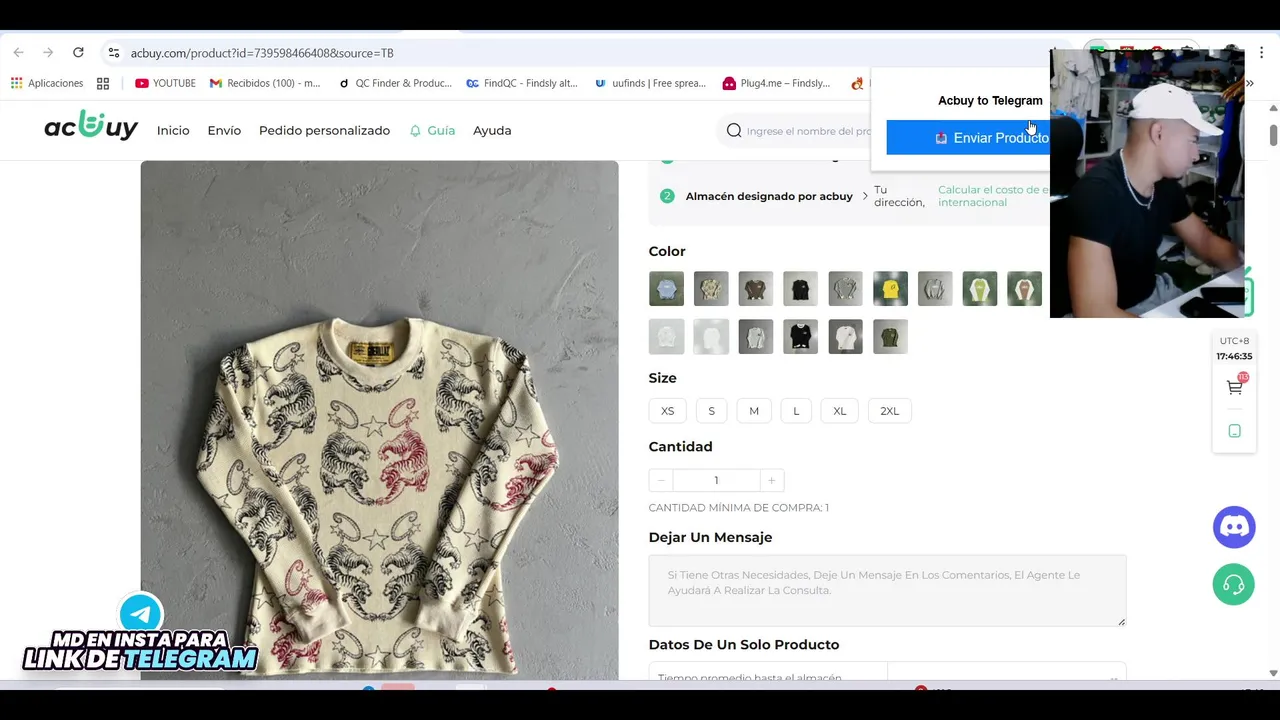1280x720 pixels.
Task: Open the YOUTUBE bookmark
Action: 165,83
